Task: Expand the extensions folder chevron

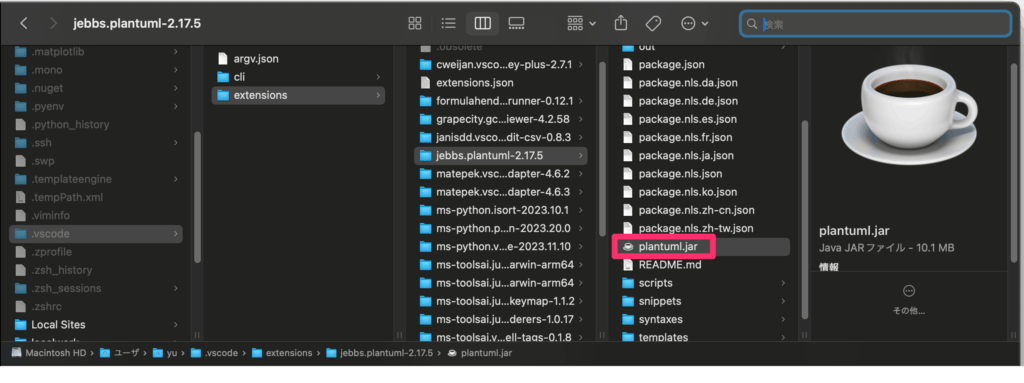Action: point(378,95)
